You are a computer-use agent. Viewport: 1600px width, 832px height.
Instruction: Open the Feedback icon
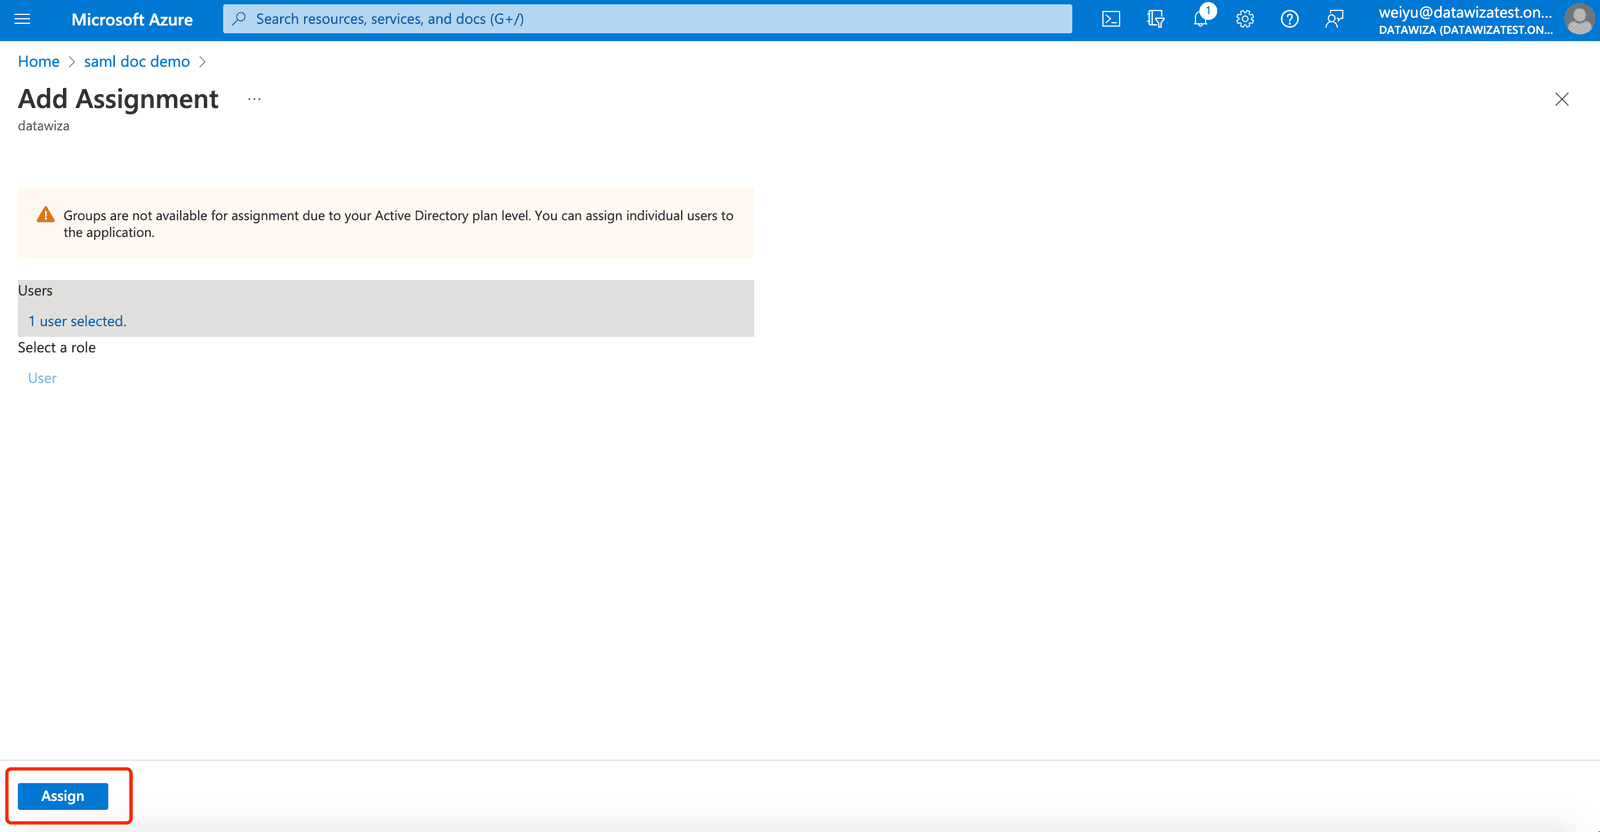coord(1334,19)
